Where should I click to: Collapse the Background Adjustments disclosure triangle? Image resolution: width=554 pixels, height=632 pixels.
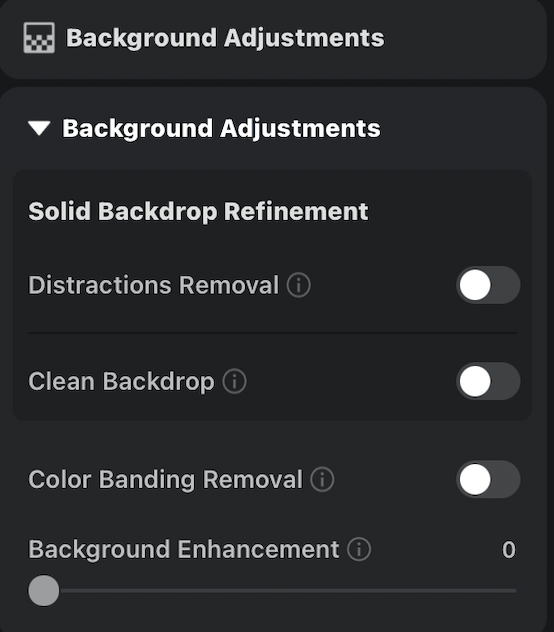pos(39,129)
